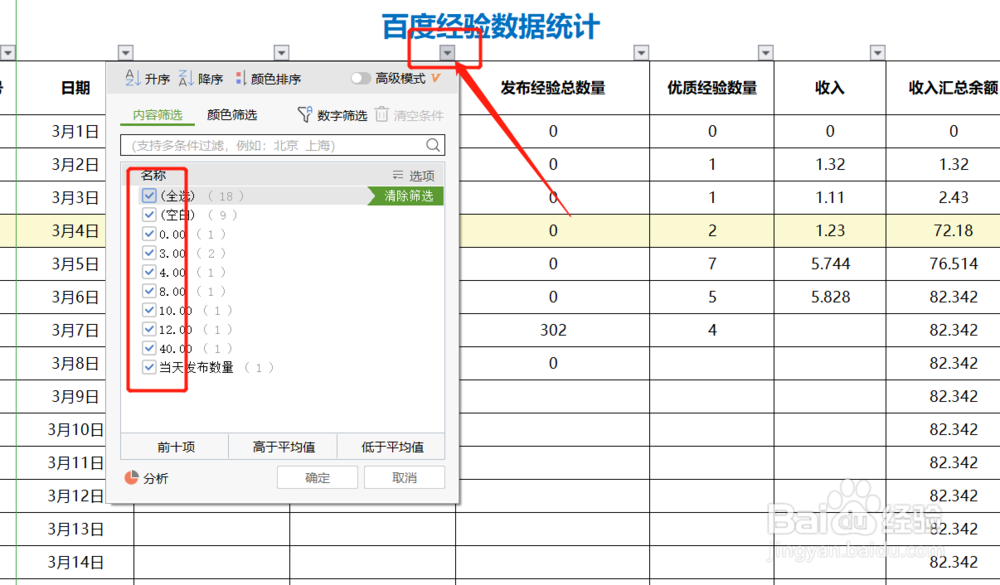Click 优质经验数量 header cell
Screen dimensions: 1000x585
pyautogui.click(x=712, y=88)
